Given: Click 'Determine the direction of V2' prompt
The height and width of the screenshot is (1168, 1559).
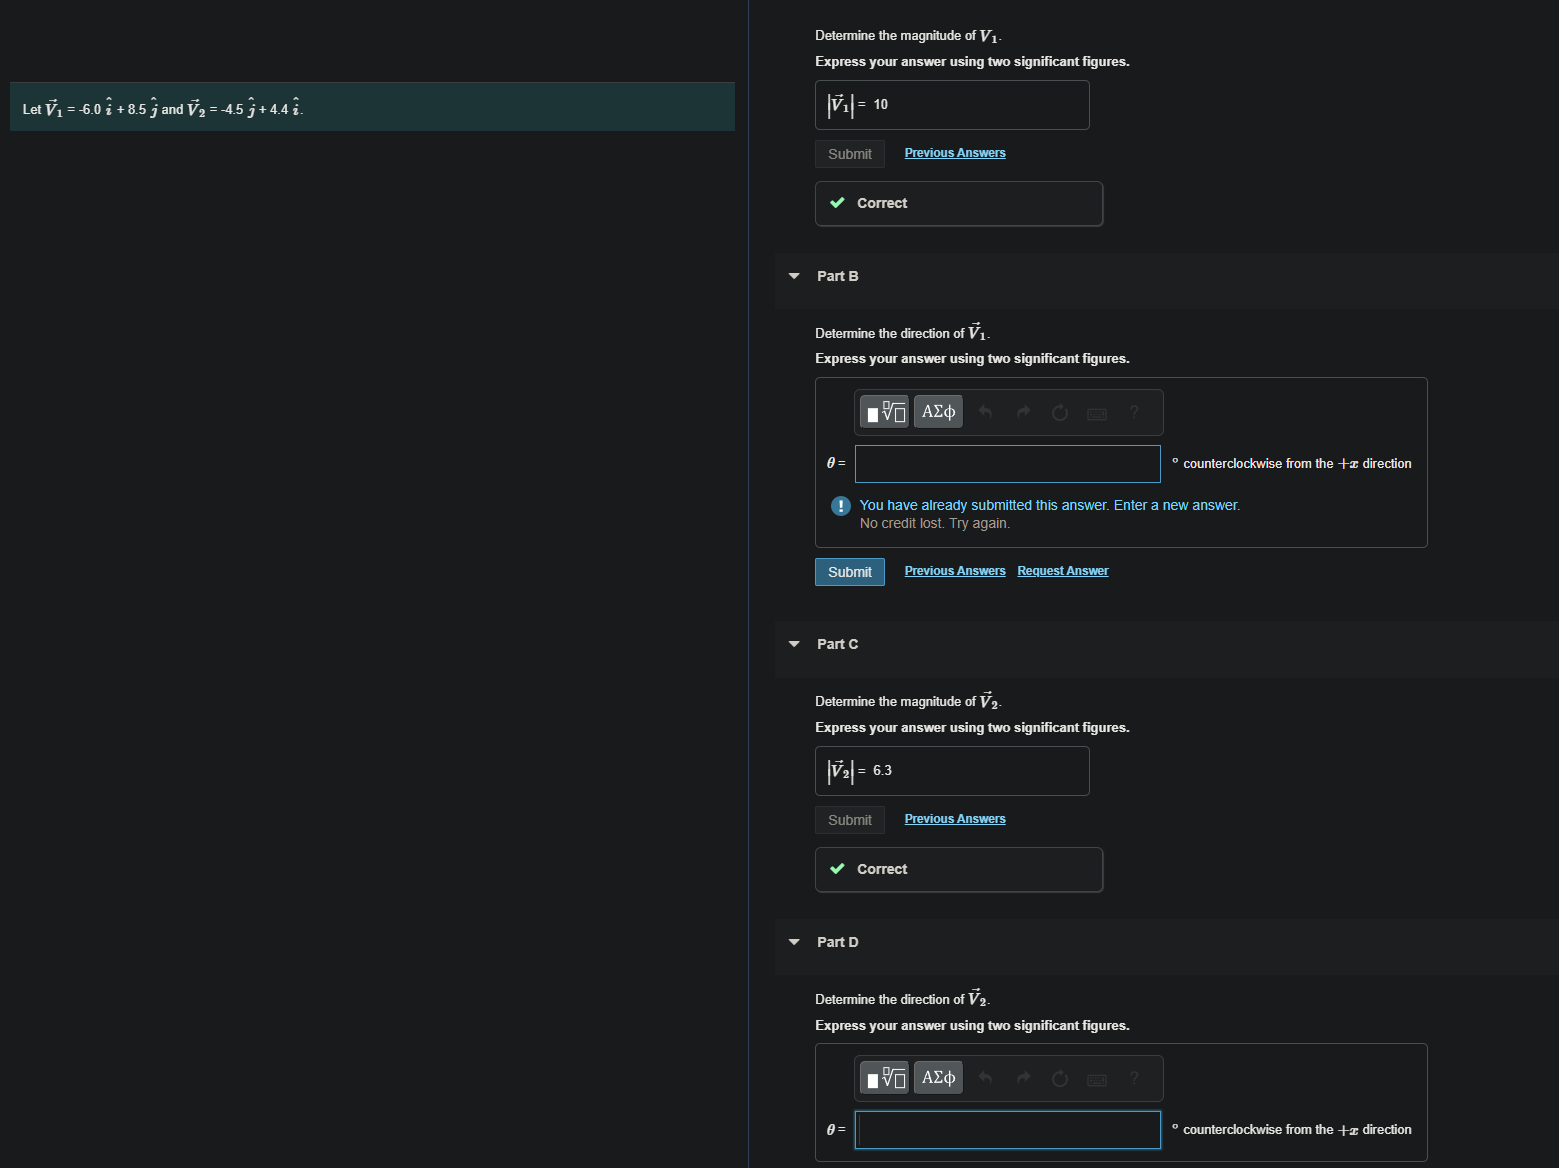Looking at the screenshot, I should pos(903,998).
